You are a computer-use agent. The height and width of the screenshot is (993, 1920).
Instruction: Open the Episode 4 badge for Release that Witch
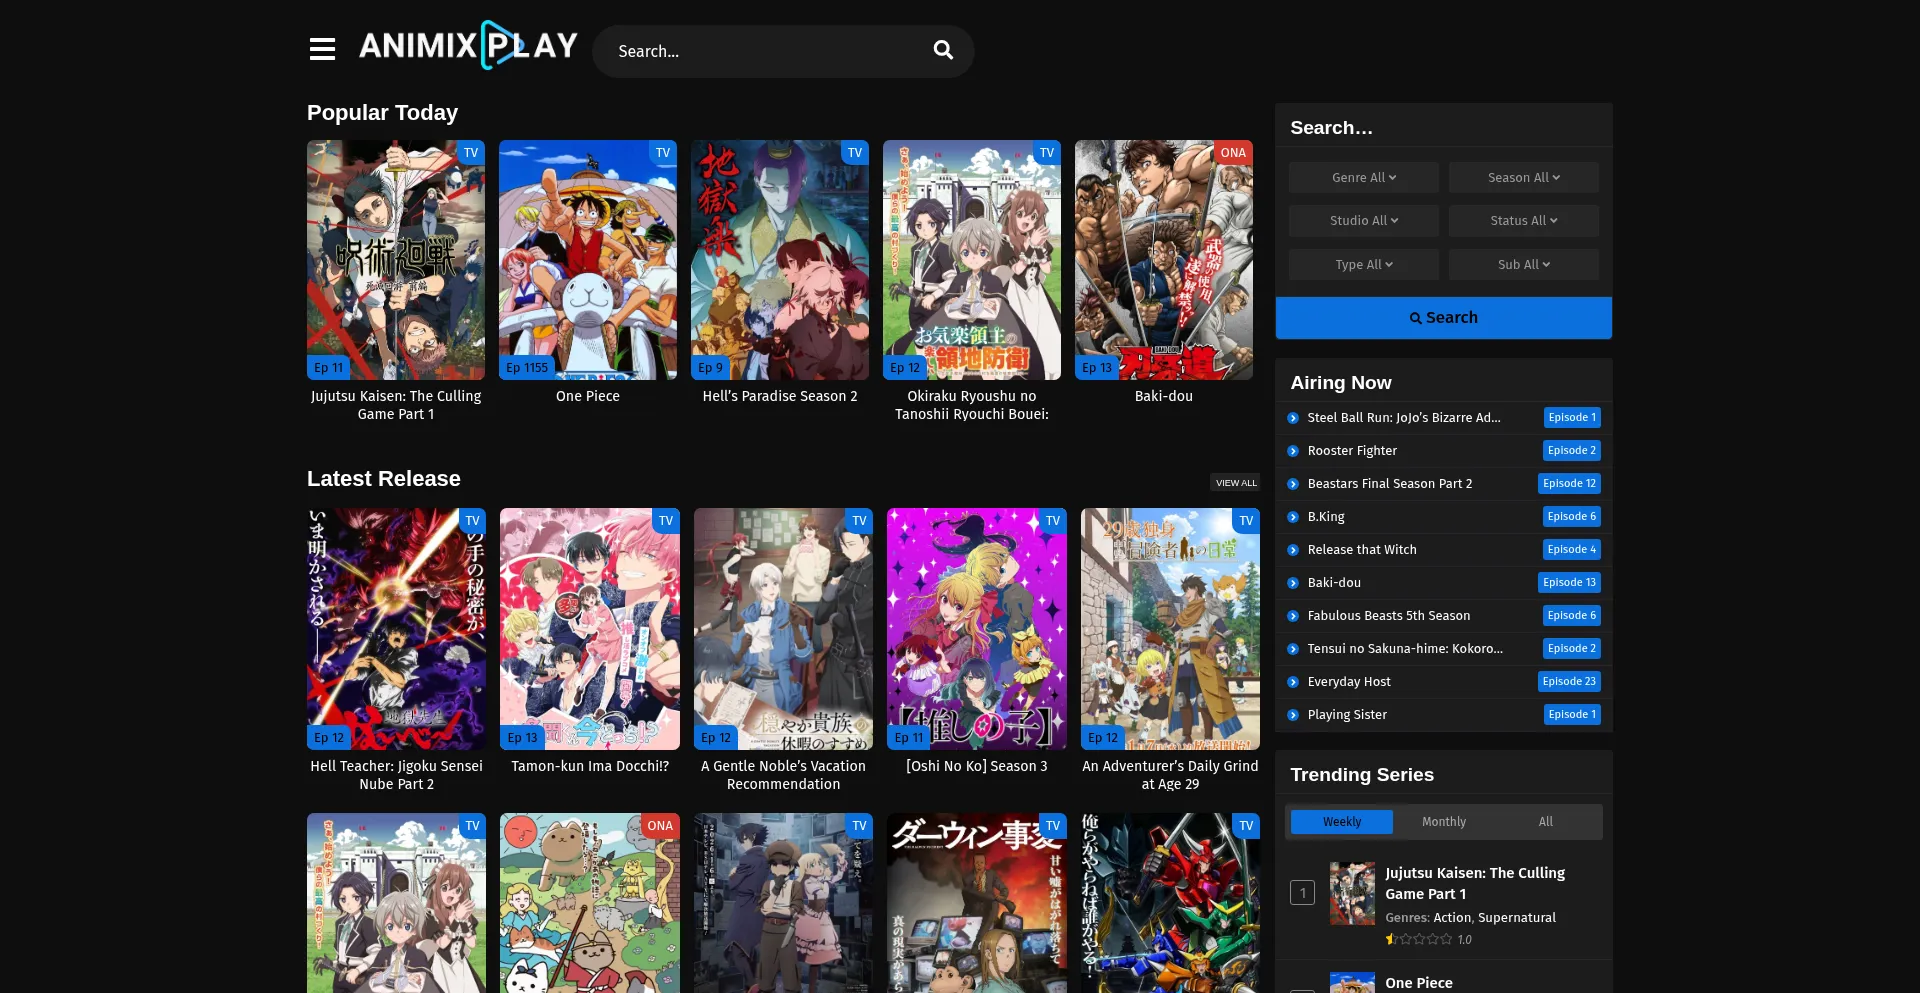pos(1572,550)
